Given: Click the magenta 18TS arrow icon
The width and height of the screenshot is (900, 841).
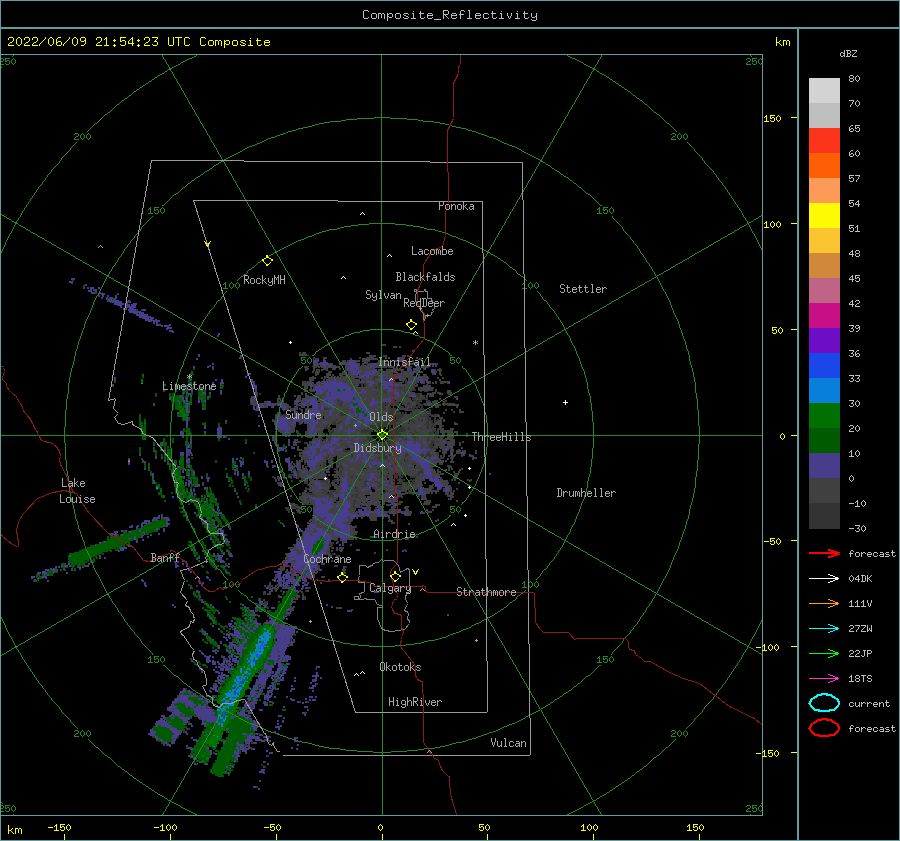Looking at the screenshot, I should 824,679.
